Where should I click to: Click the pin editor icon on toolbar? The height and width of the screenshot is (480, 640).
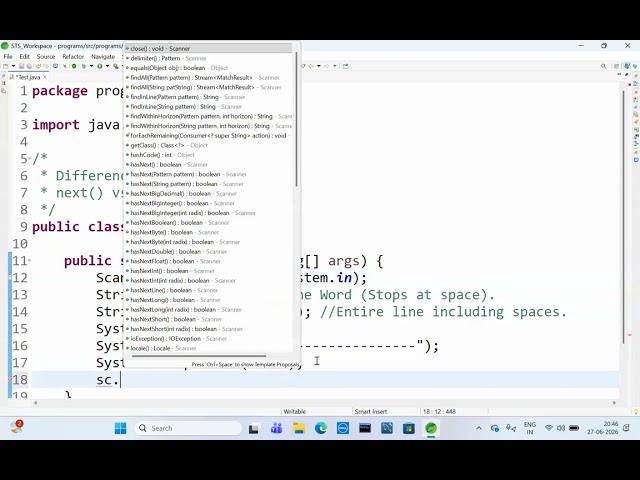(345, 66)
